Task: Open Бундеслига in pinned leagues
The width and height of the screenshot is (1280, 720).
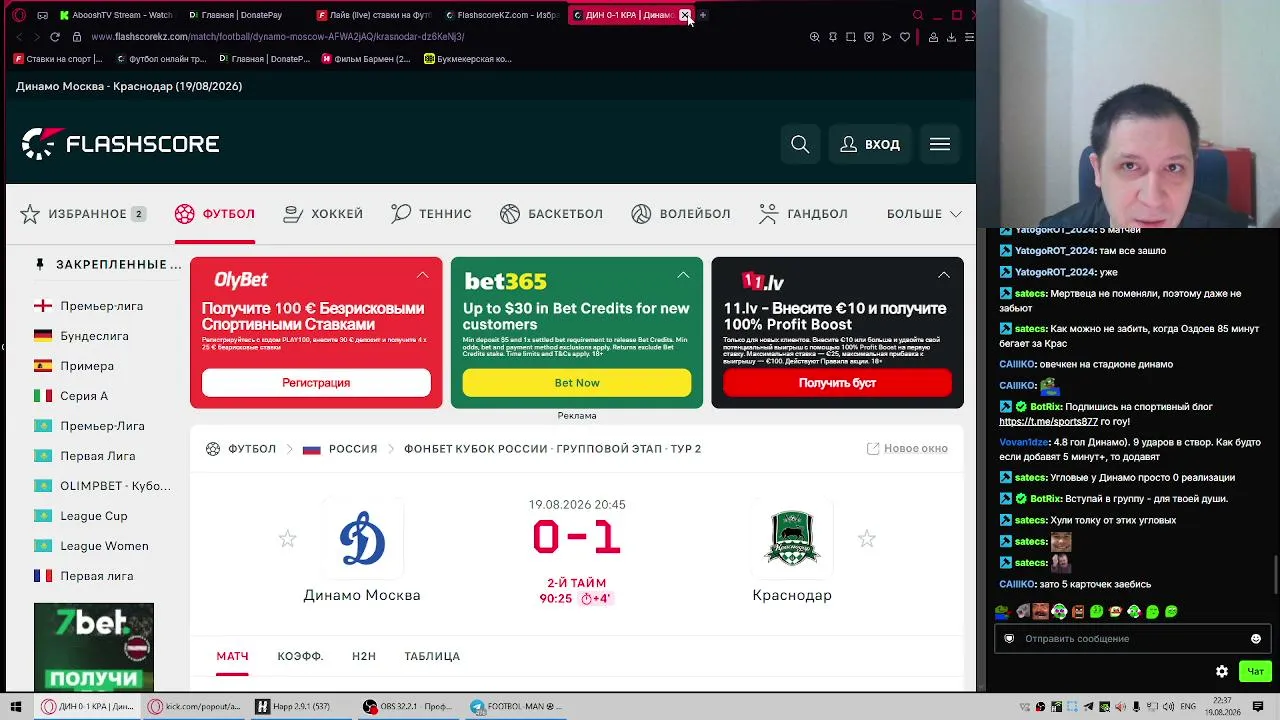Action: [x=94, y=336]
